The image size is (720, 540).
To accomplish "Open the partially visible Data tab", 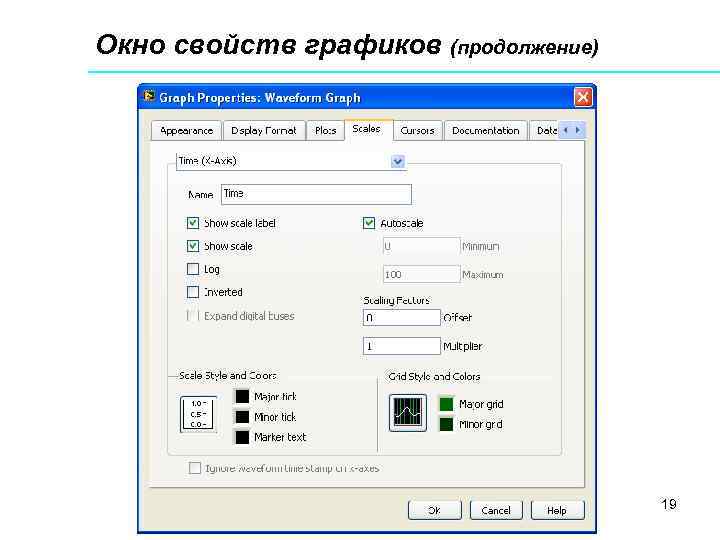I will 545,131.
